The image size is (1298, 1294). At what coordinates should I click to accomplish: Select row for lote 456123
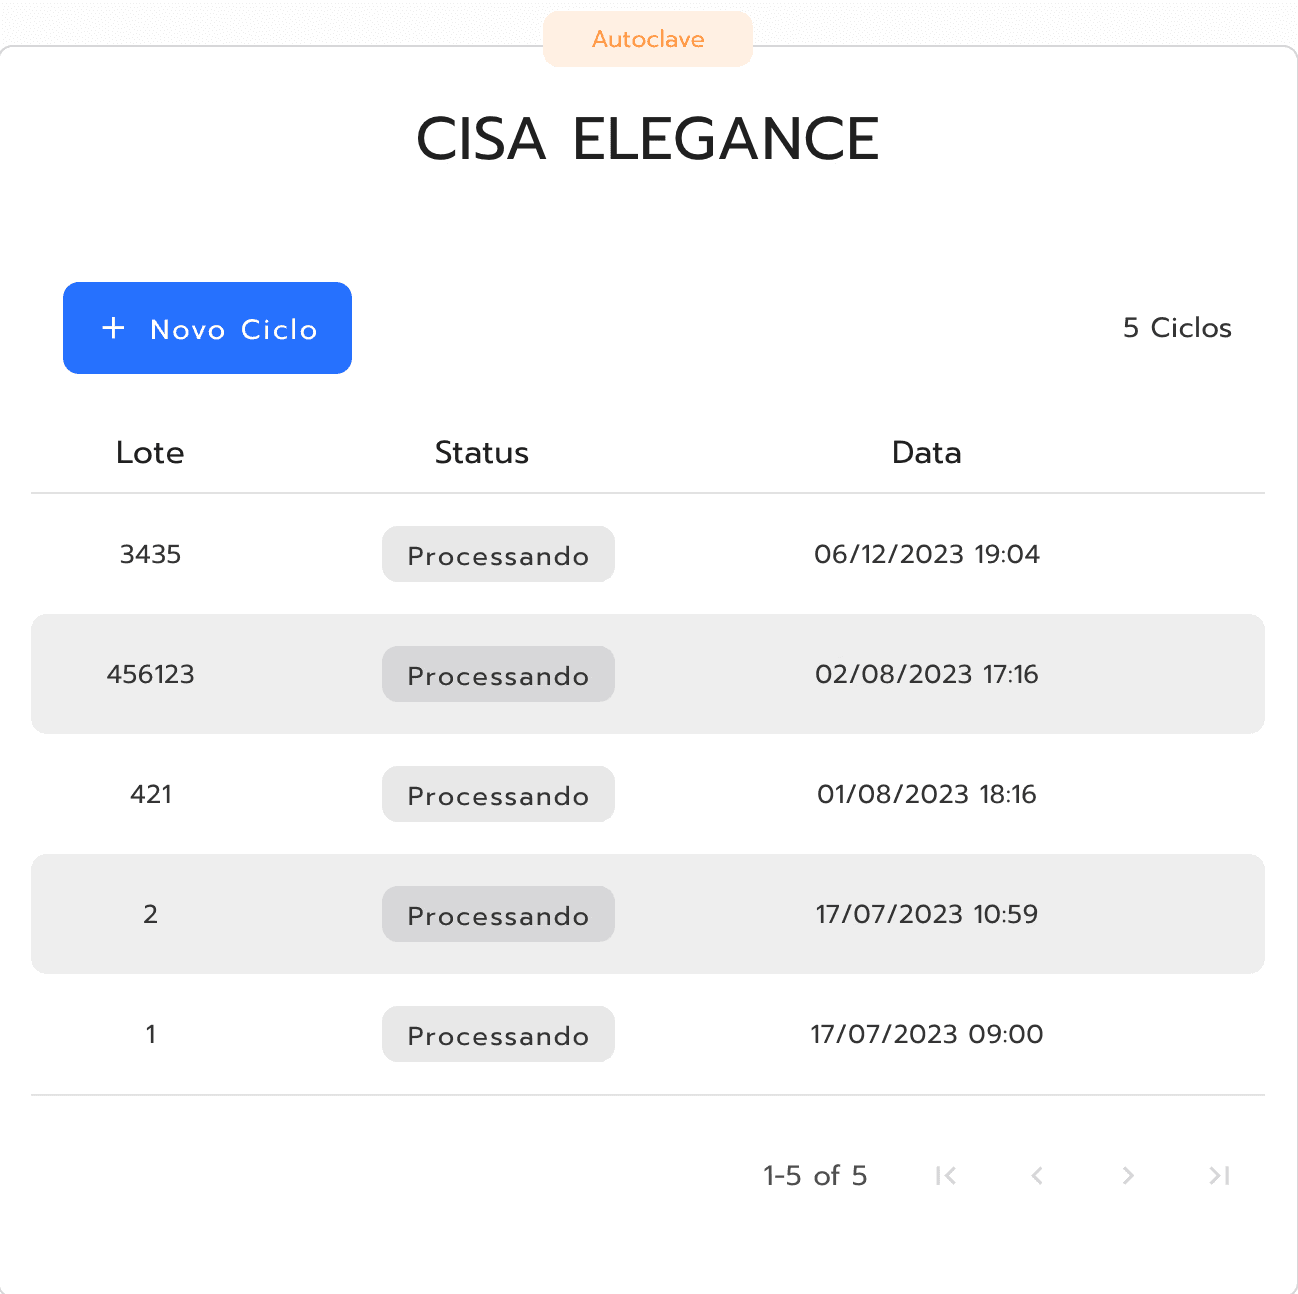tap(648, 674)
